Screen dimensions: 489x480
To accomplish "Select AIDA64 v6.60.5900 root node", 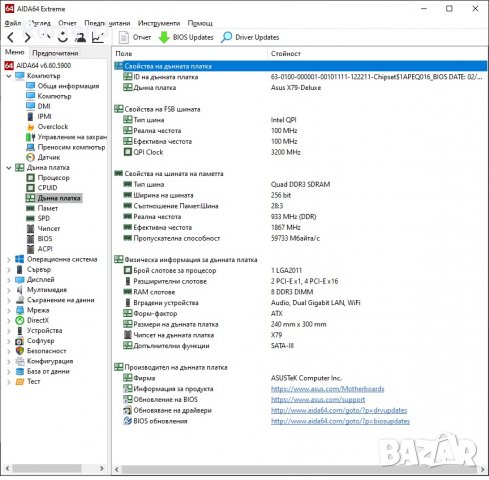I will tap(43, 65).
